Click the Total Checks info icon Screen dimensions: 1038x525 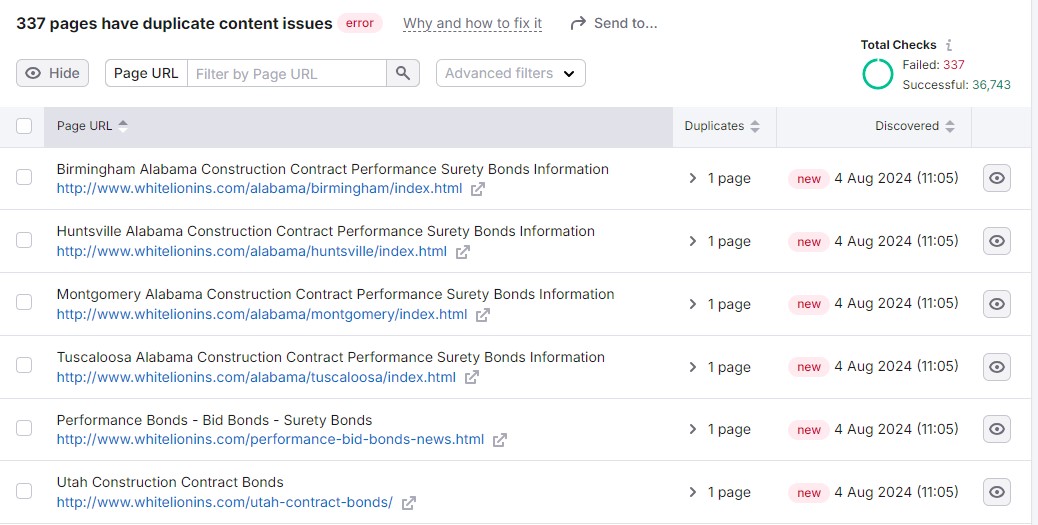949,45
